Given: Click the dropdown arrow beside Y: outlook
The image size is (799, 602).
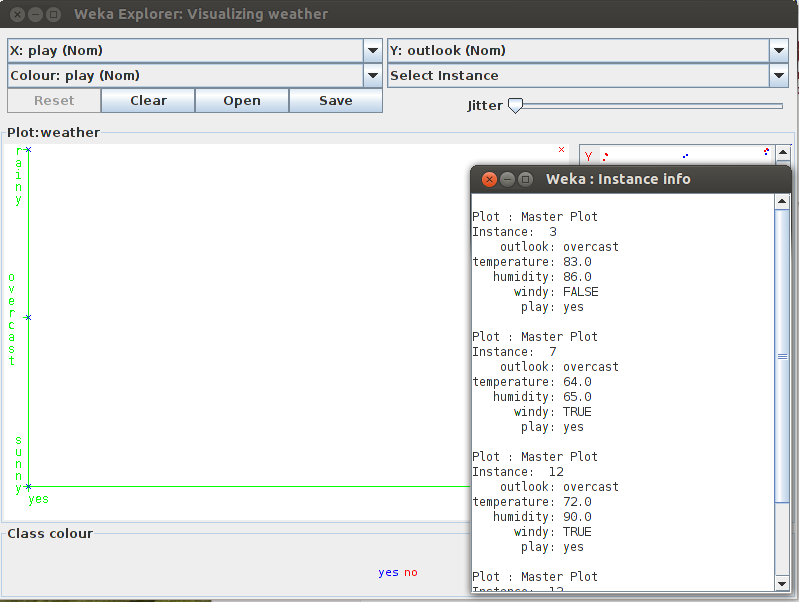Looking at the screenshot, I should (778, 50).
